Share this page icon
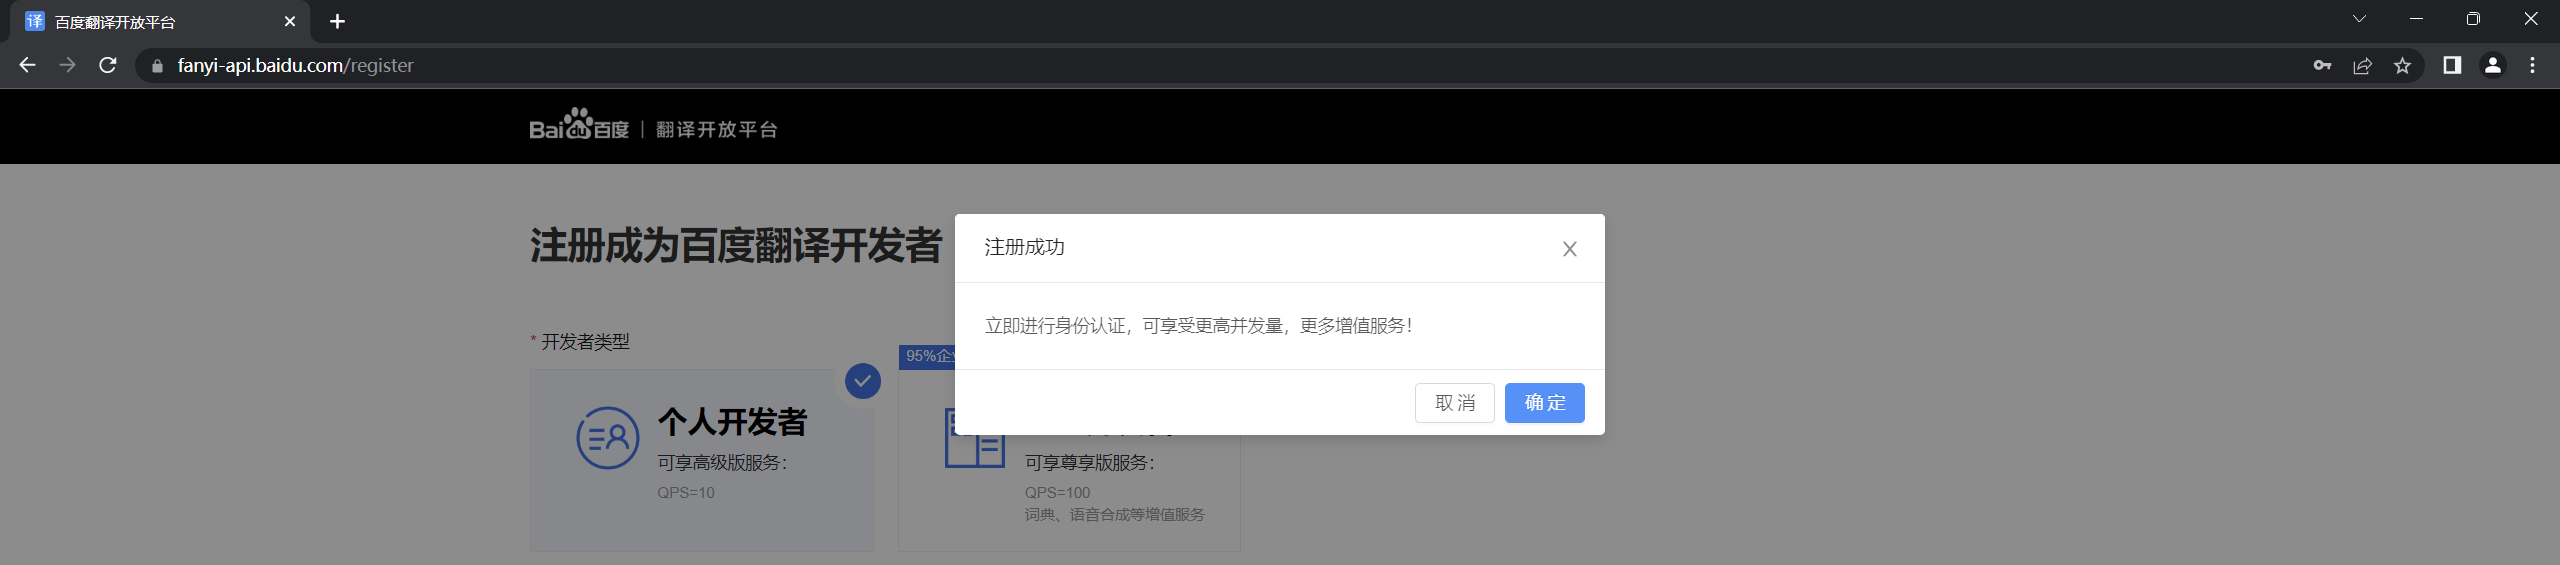The height and width of the screenshot is (565, 2560). pos(2362,66)
